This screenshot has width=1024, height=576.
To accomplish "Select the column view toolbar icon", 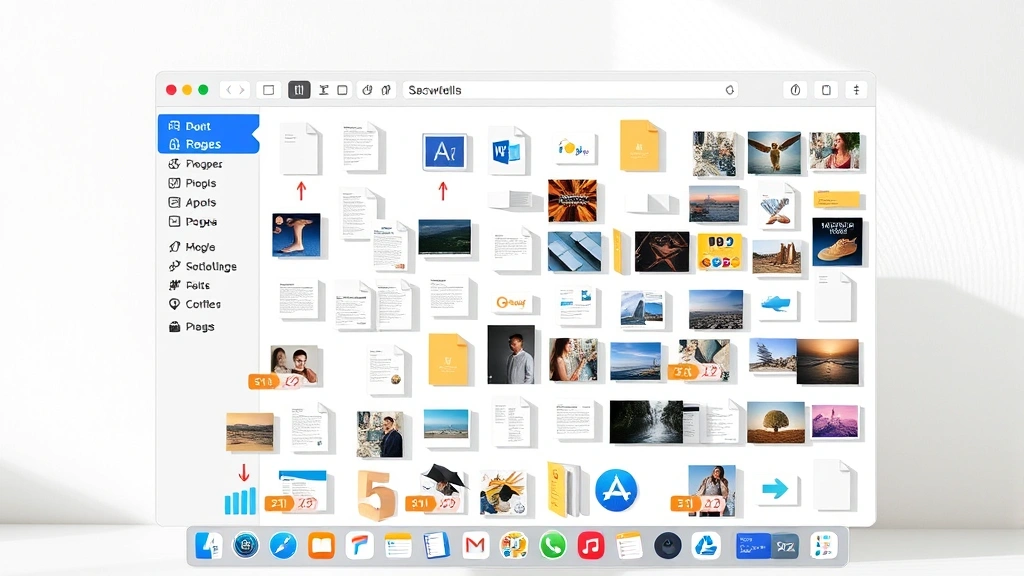I will 323,89.
